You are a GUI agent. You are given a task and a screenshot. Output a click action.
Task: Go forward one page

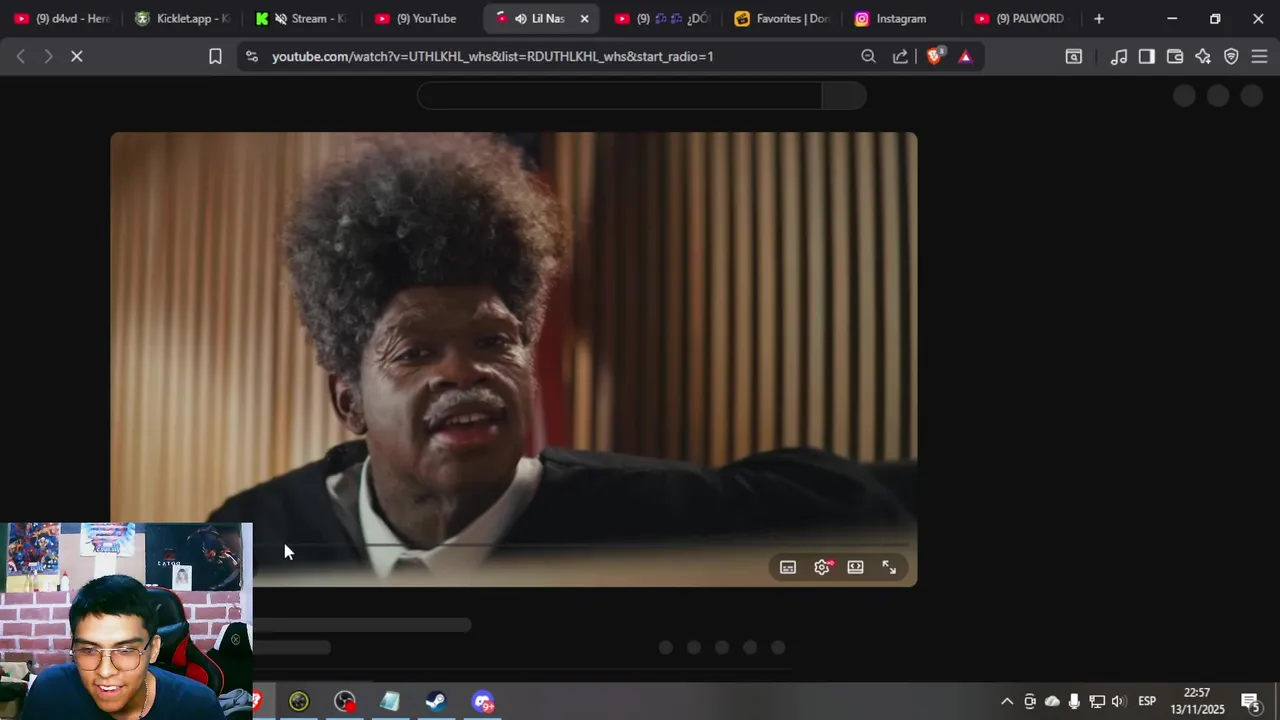(x=48, y=57)
